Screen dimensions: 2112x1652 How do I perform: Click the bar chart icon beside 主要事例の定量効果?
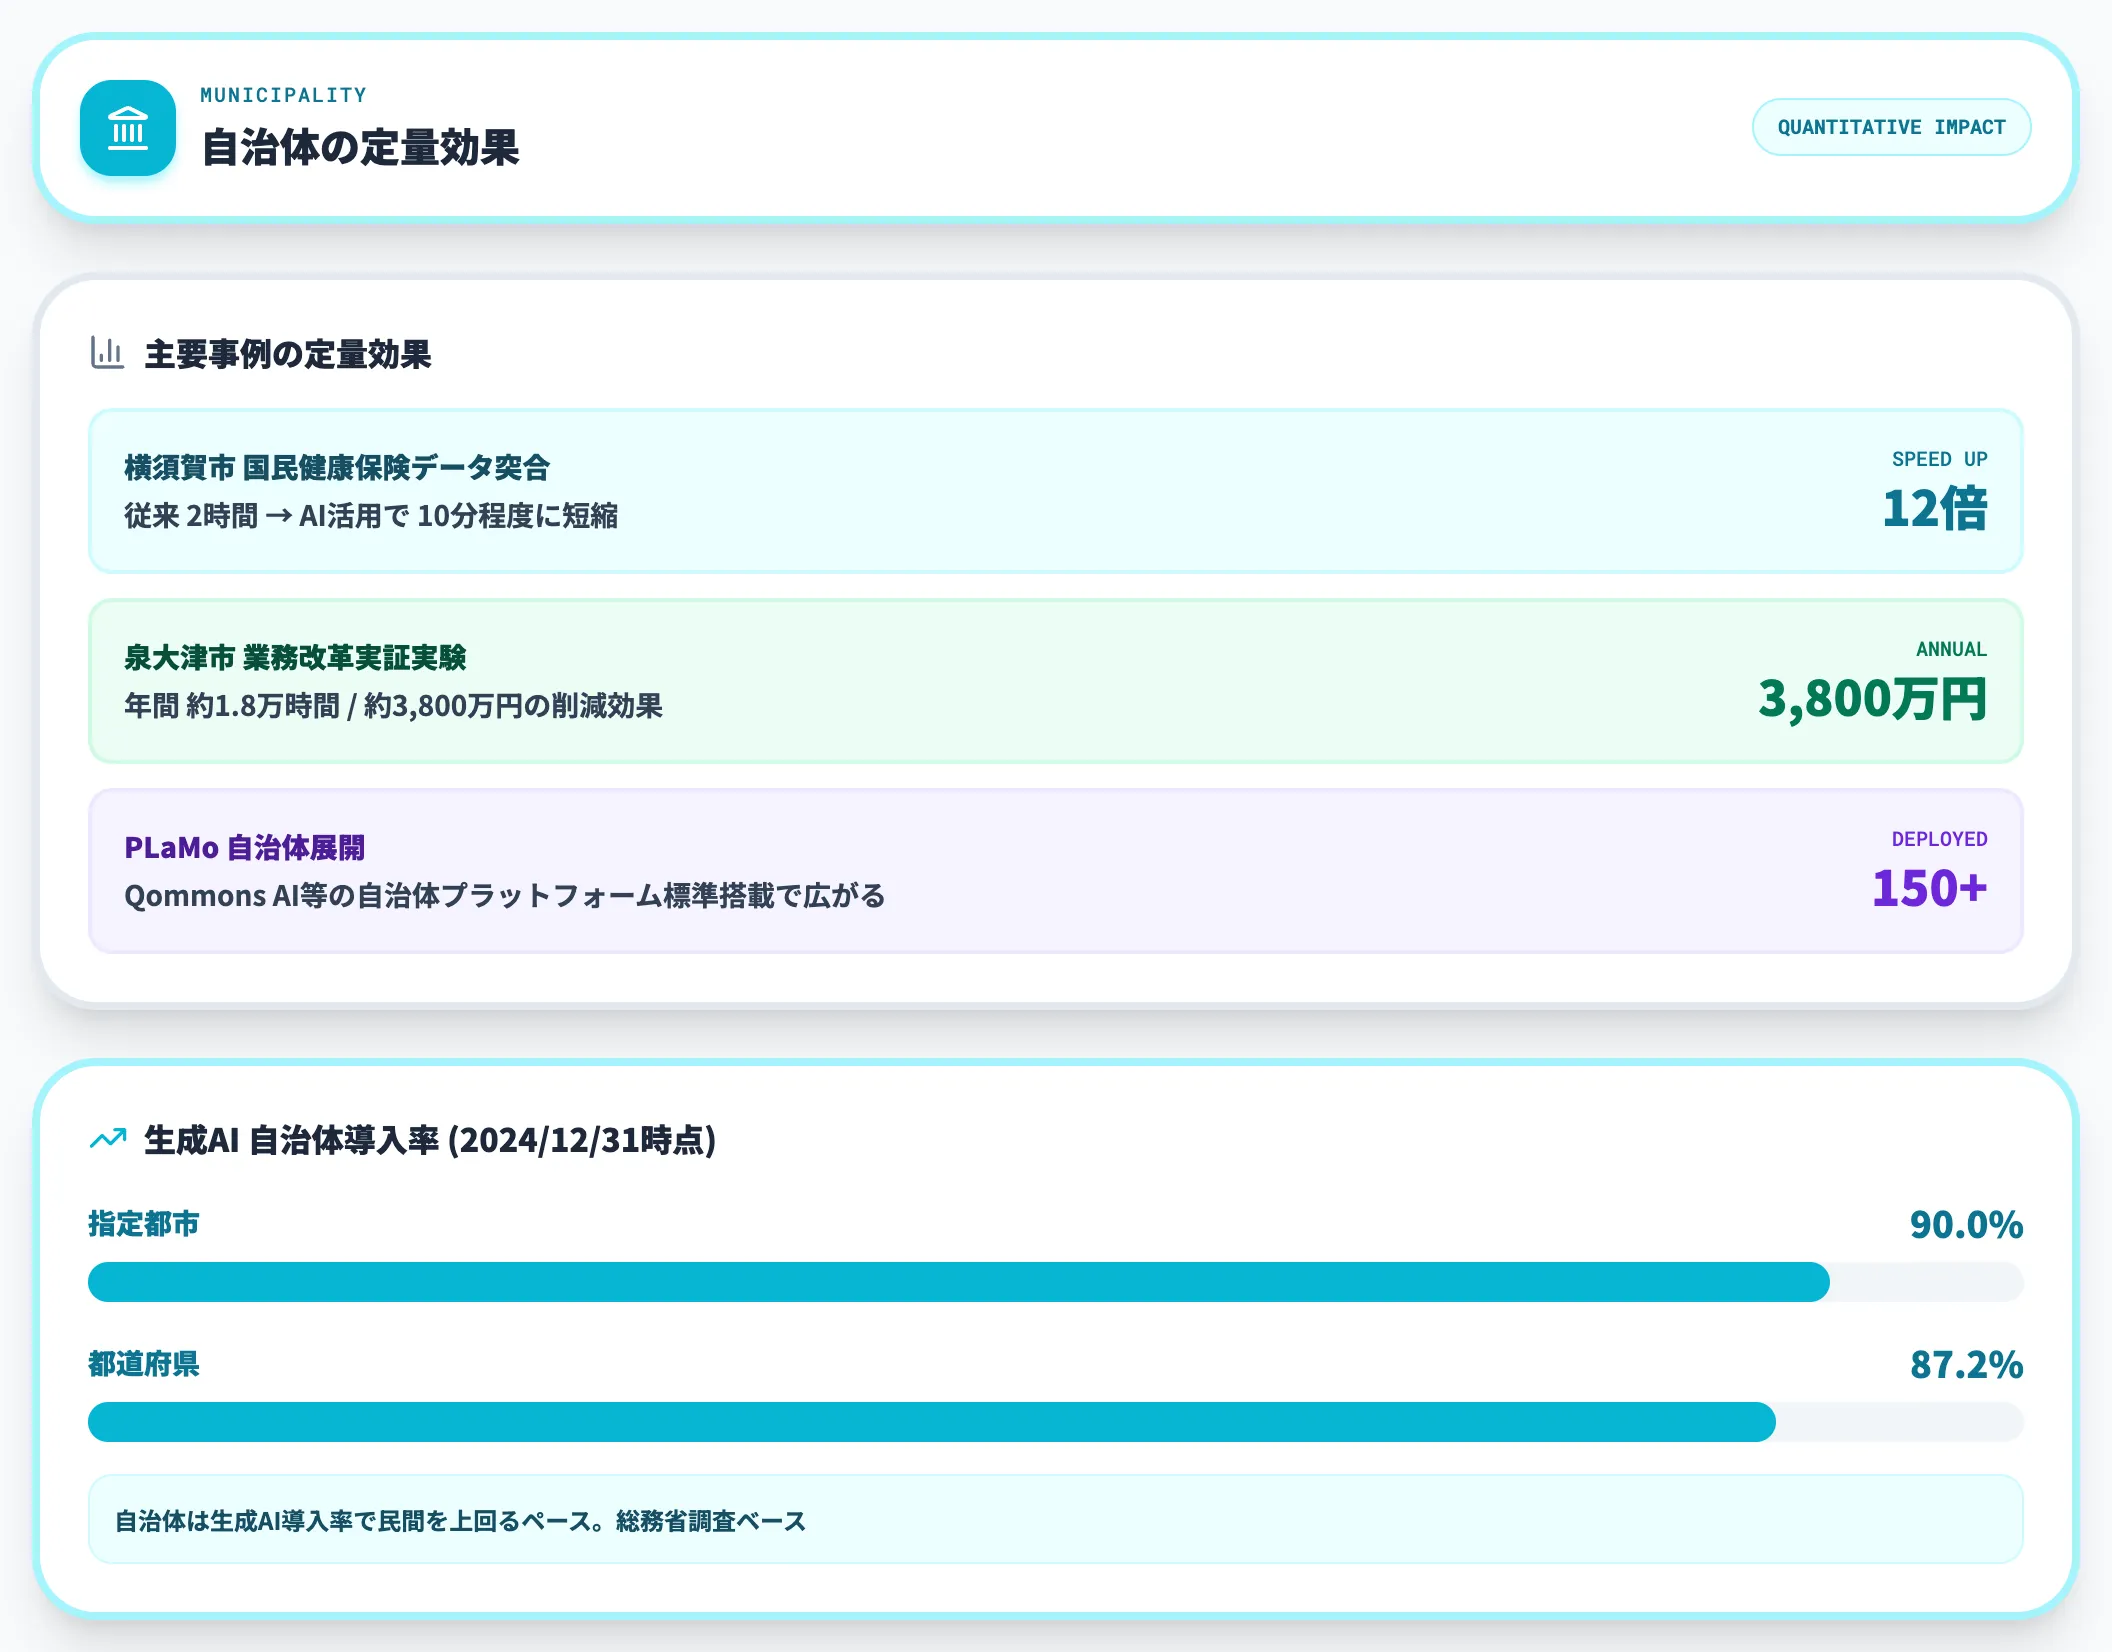click(x=107, y=353)
